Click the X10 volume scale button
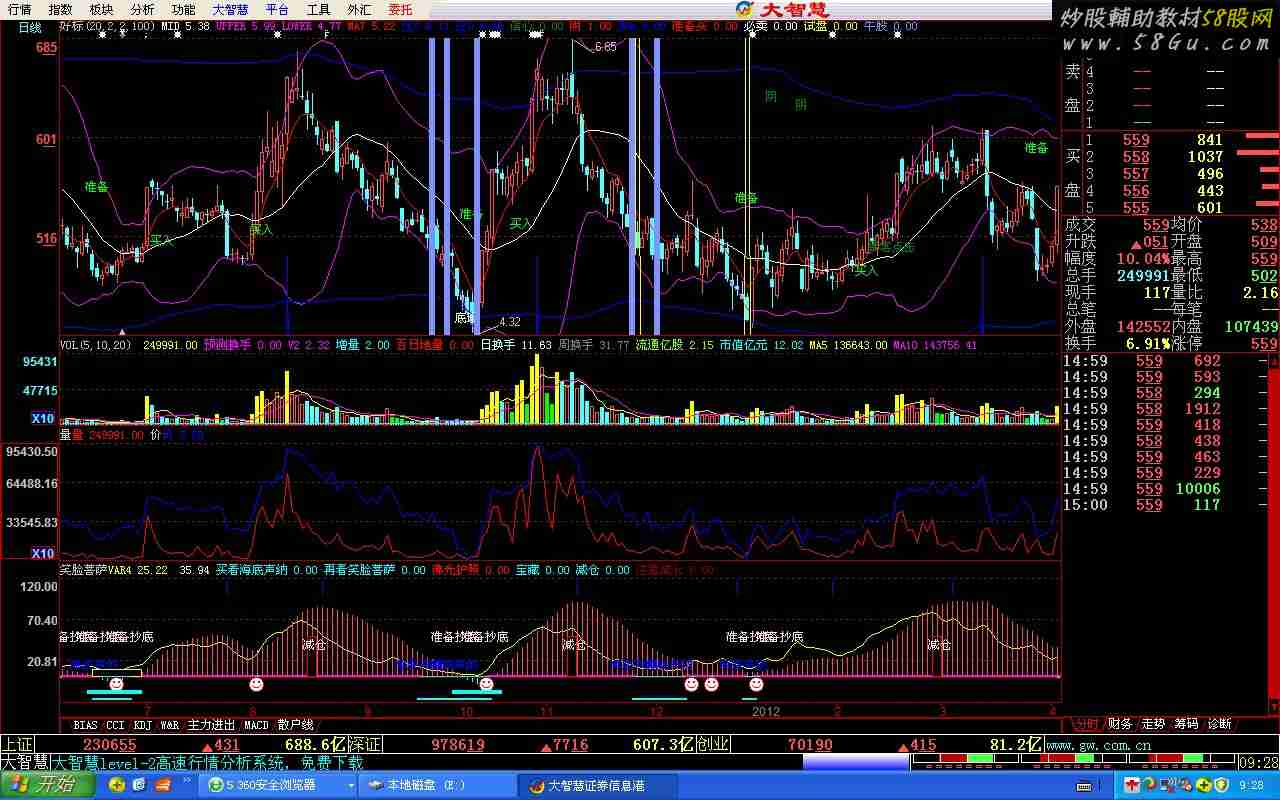The height and width of the screenshot is (800, 1280). click(43, 419)
